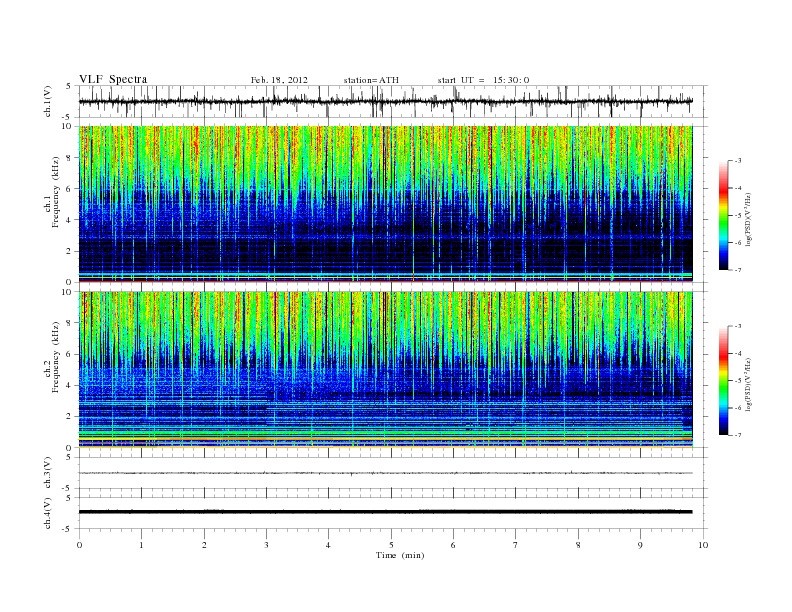Select the "start UT = 15:30:0" text
This screenshot has width=792, height=612.
coord(483,80)
